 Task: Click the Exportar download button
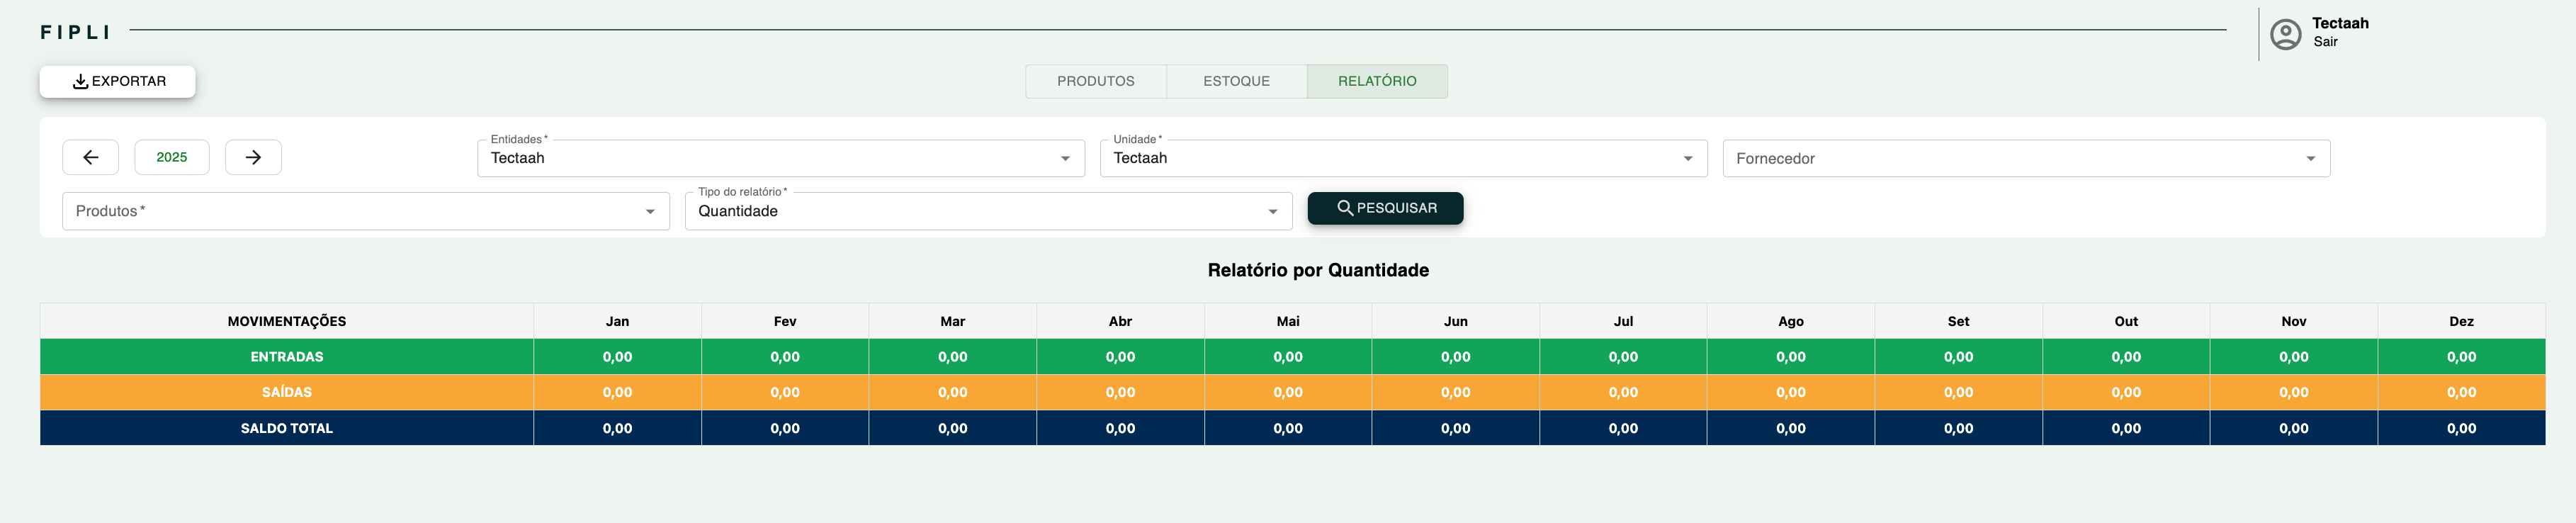(x=118, y=81)
